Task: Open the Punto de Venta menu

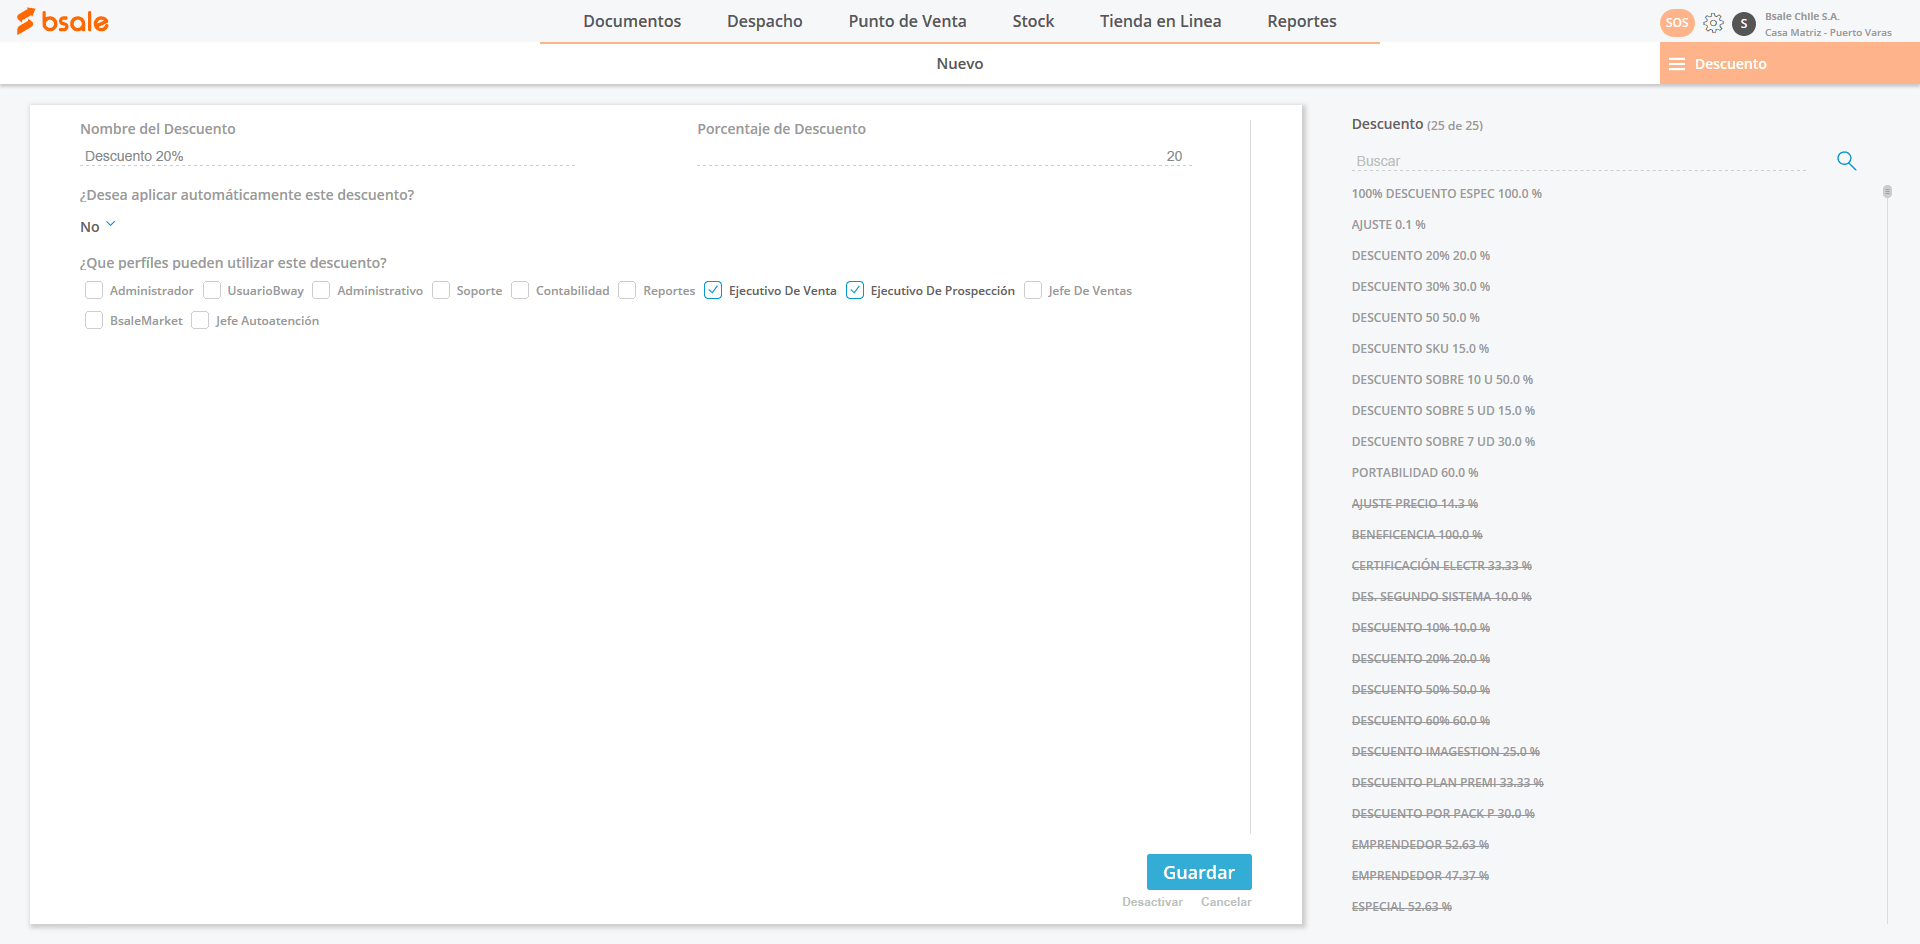Action: 907,21
